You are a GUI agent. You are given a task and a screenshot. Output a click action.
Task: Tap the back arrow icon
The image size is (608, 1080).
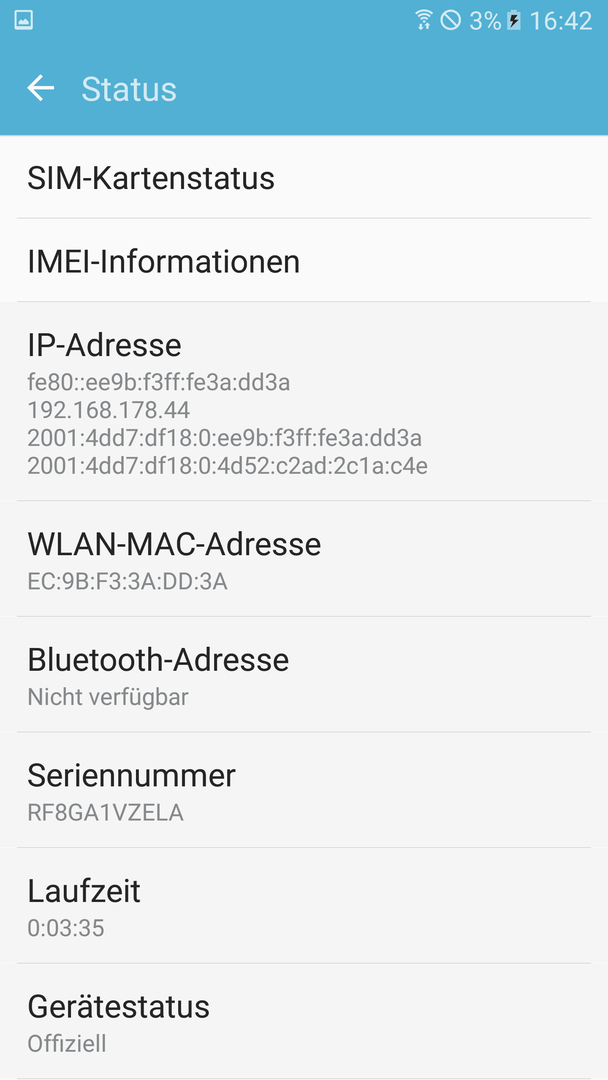click(41, 89)
